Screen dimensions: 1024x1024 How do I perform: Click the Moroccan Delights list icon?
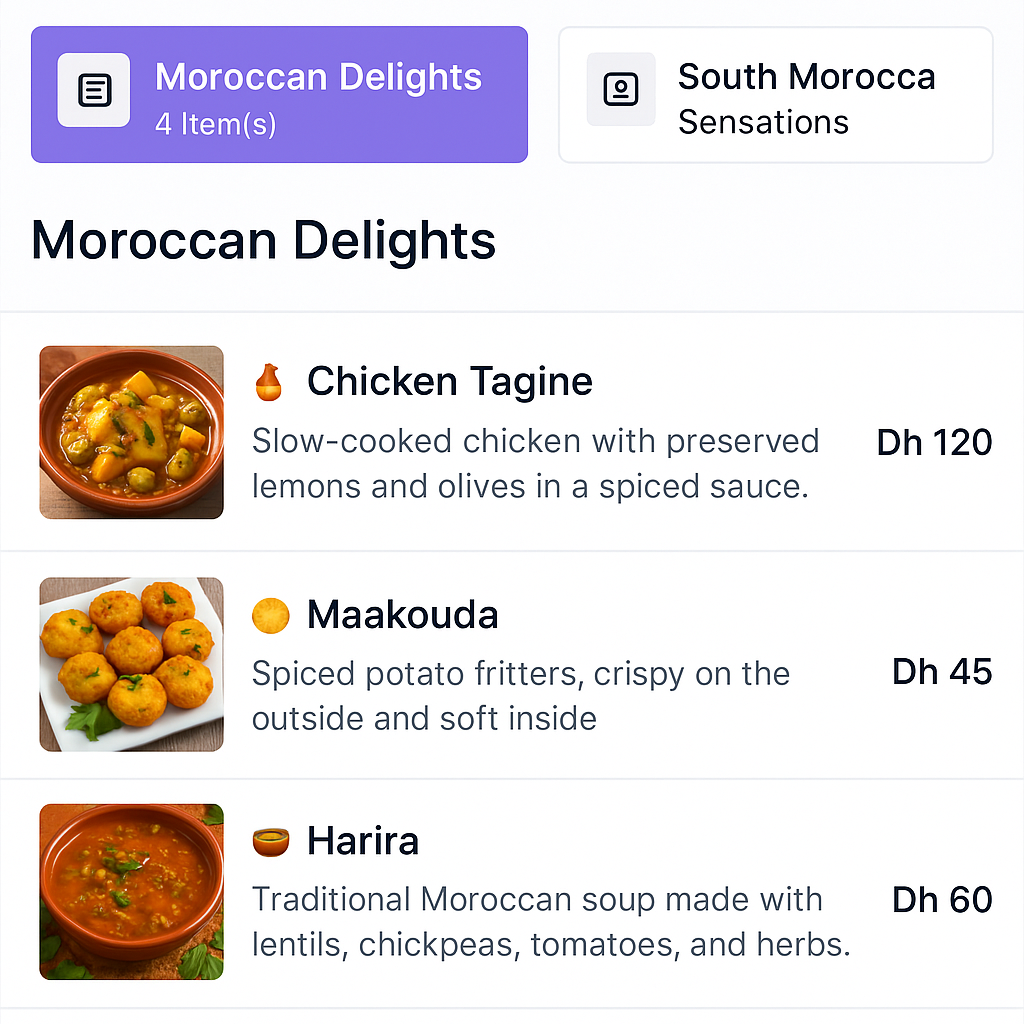click(x=93, y=91)
